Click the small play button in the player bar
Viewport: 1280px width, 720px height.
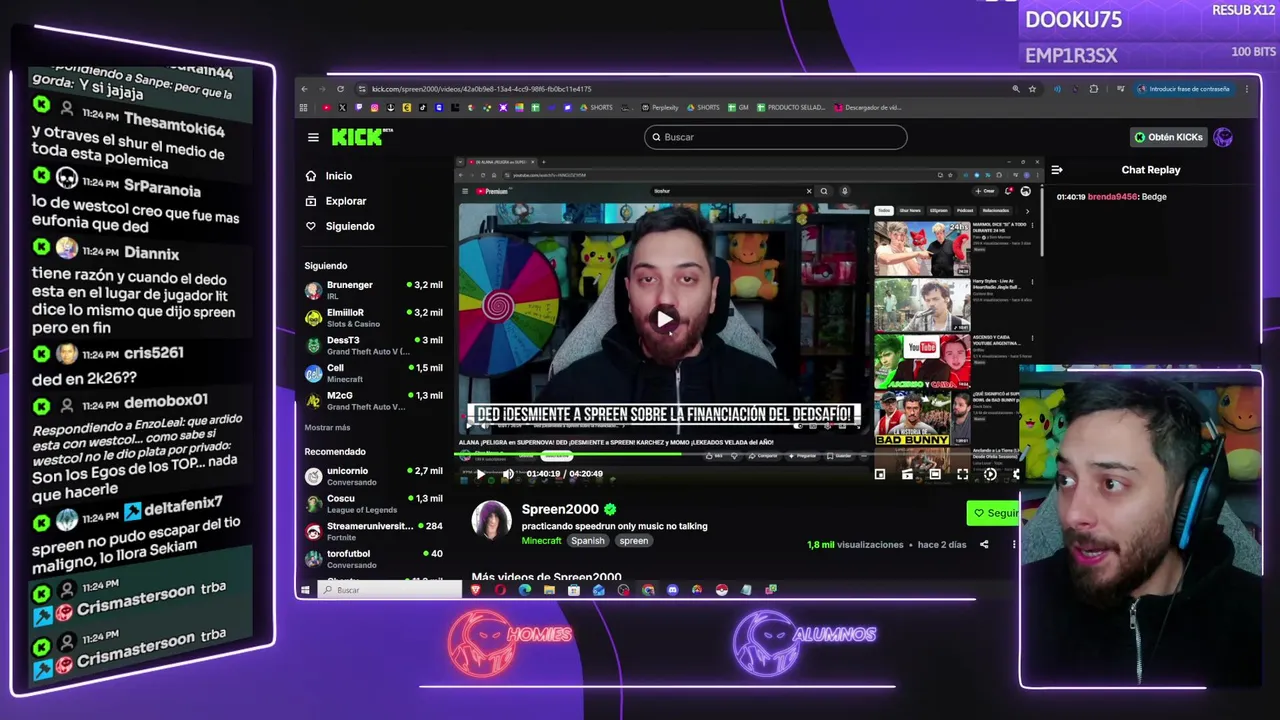(x=480, y=474)
